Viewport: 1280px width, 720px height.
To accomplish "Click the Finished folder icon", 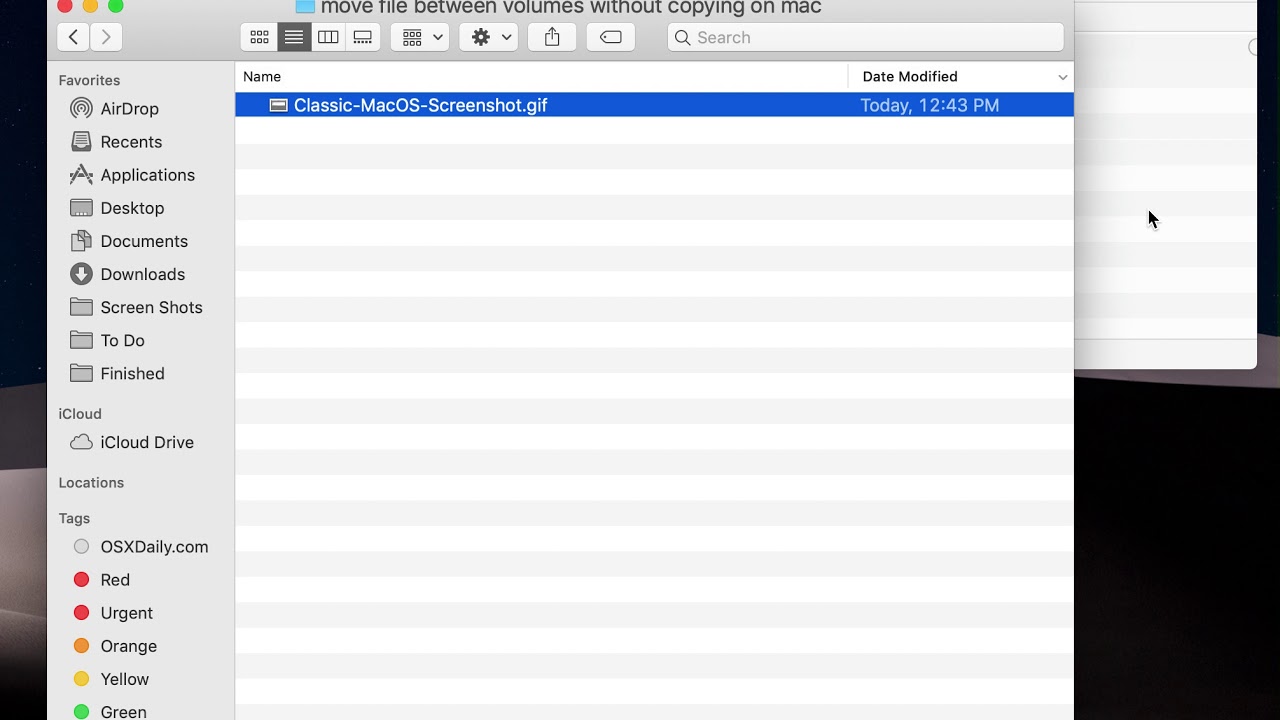I will pos(82,372).
